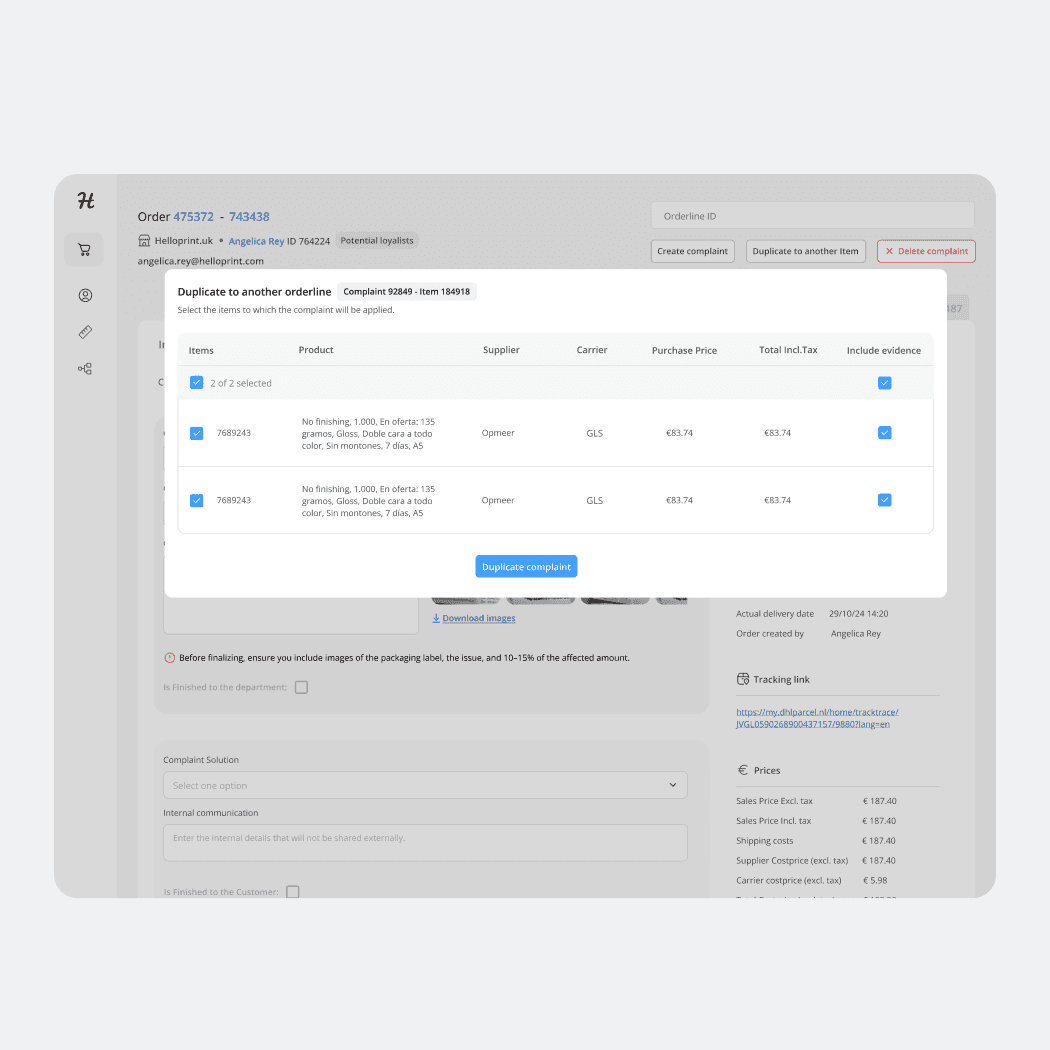This screenshot has height=1050, width=1050.
Task: Open the ruler tool in the sidebar
Action: pyautogui.click(x=84, y=331)
